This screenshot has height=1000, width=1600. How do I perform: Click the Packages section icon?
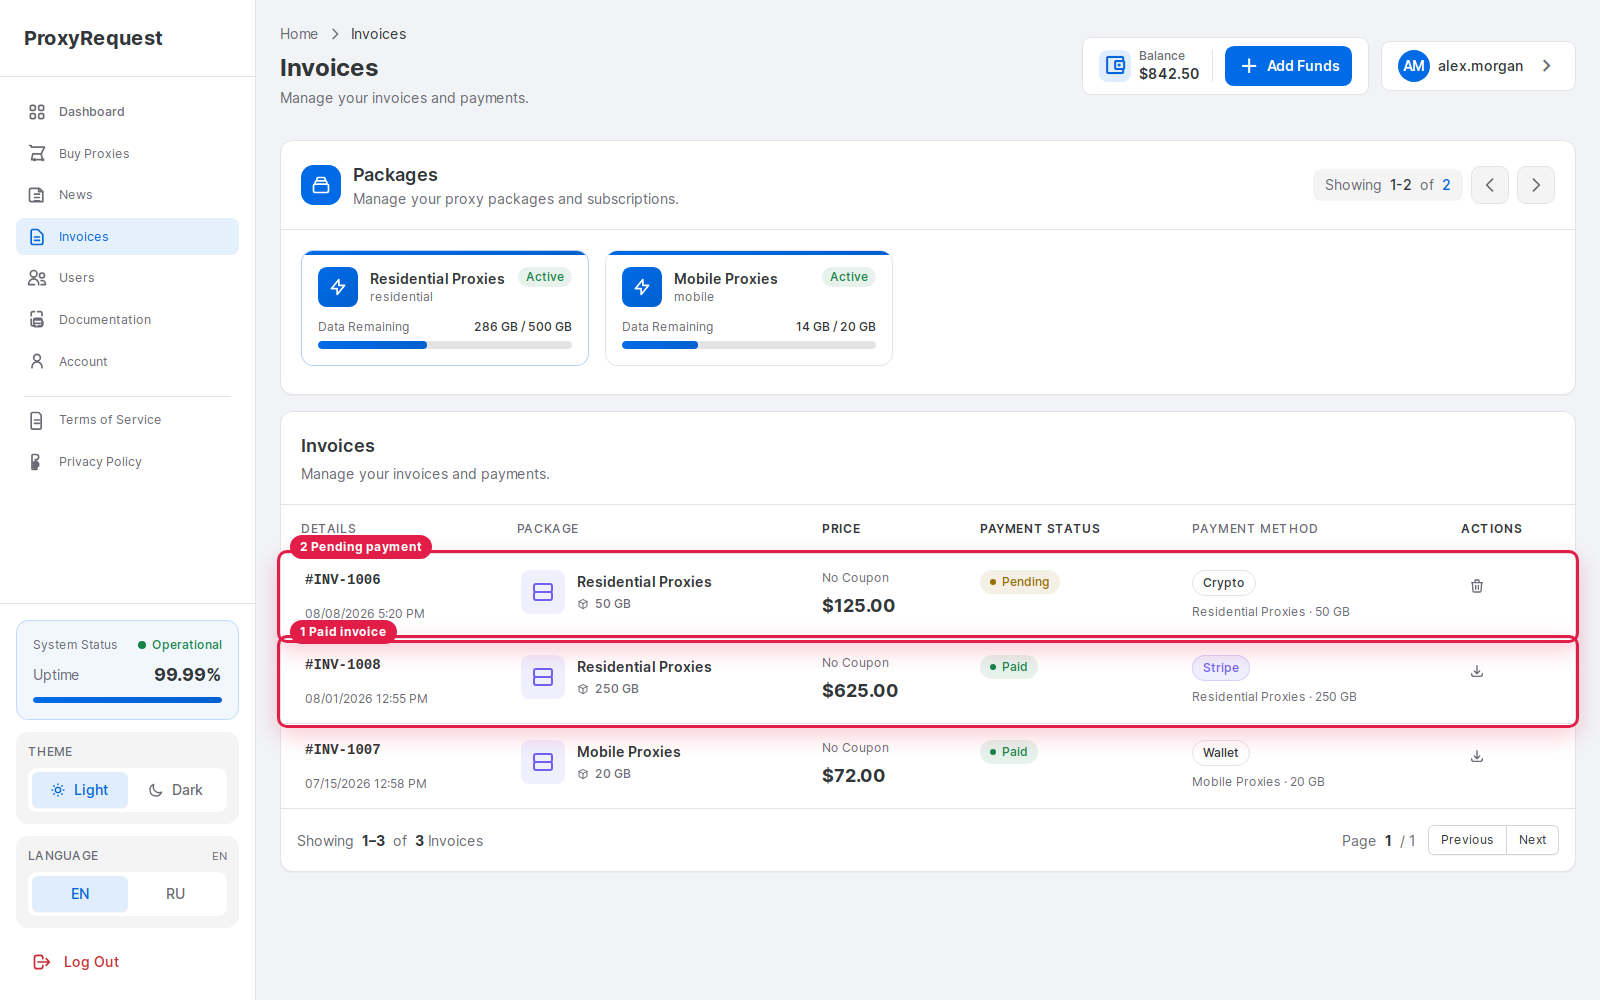321,185
